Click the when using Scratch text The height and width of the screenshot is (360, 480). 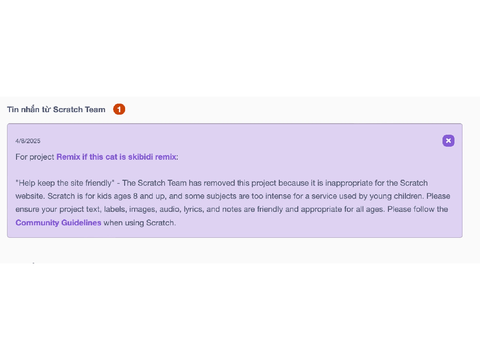pos(140,223)
